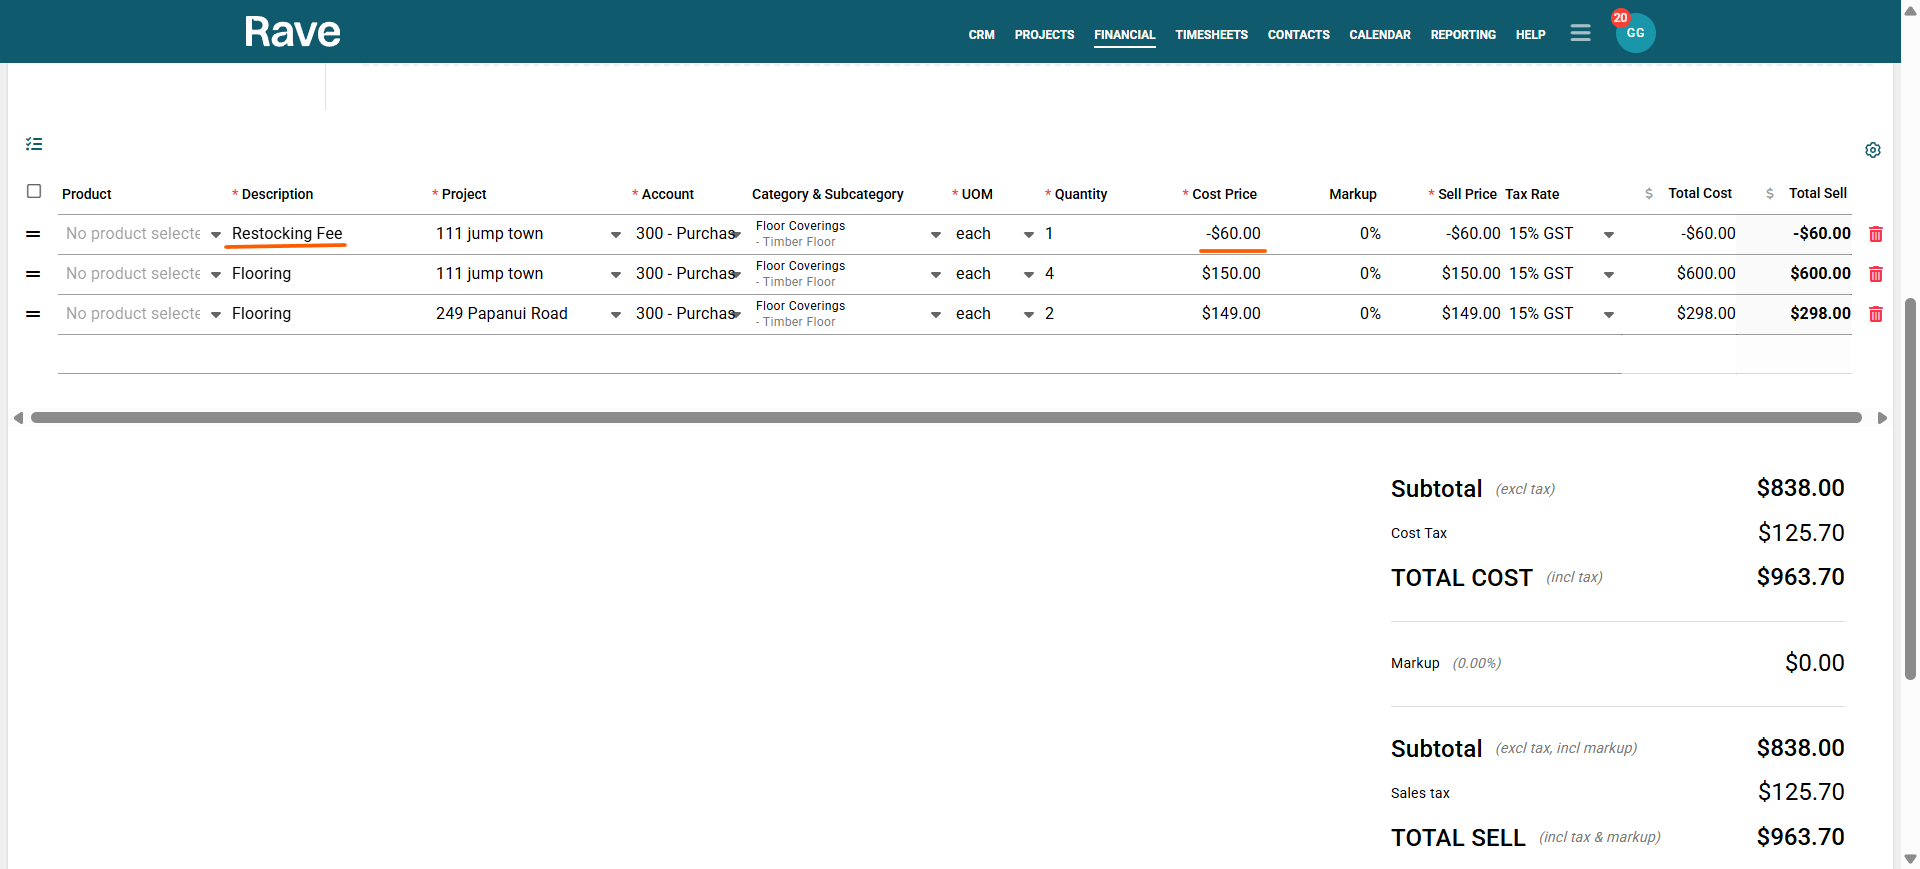The image size is (1920, 869).
Task: Open the hamburger menu in header
Action: [1580, 33]
